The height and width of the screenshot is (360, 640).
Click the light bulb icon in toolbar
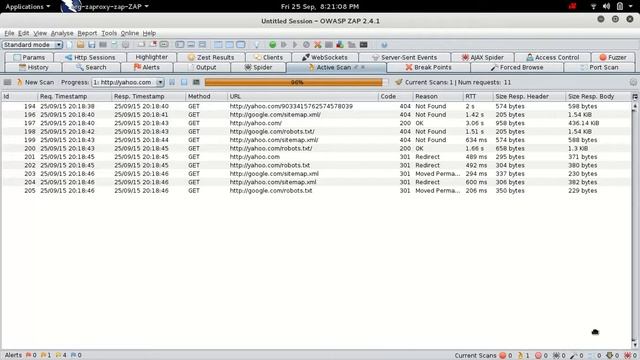coord(257,44)
